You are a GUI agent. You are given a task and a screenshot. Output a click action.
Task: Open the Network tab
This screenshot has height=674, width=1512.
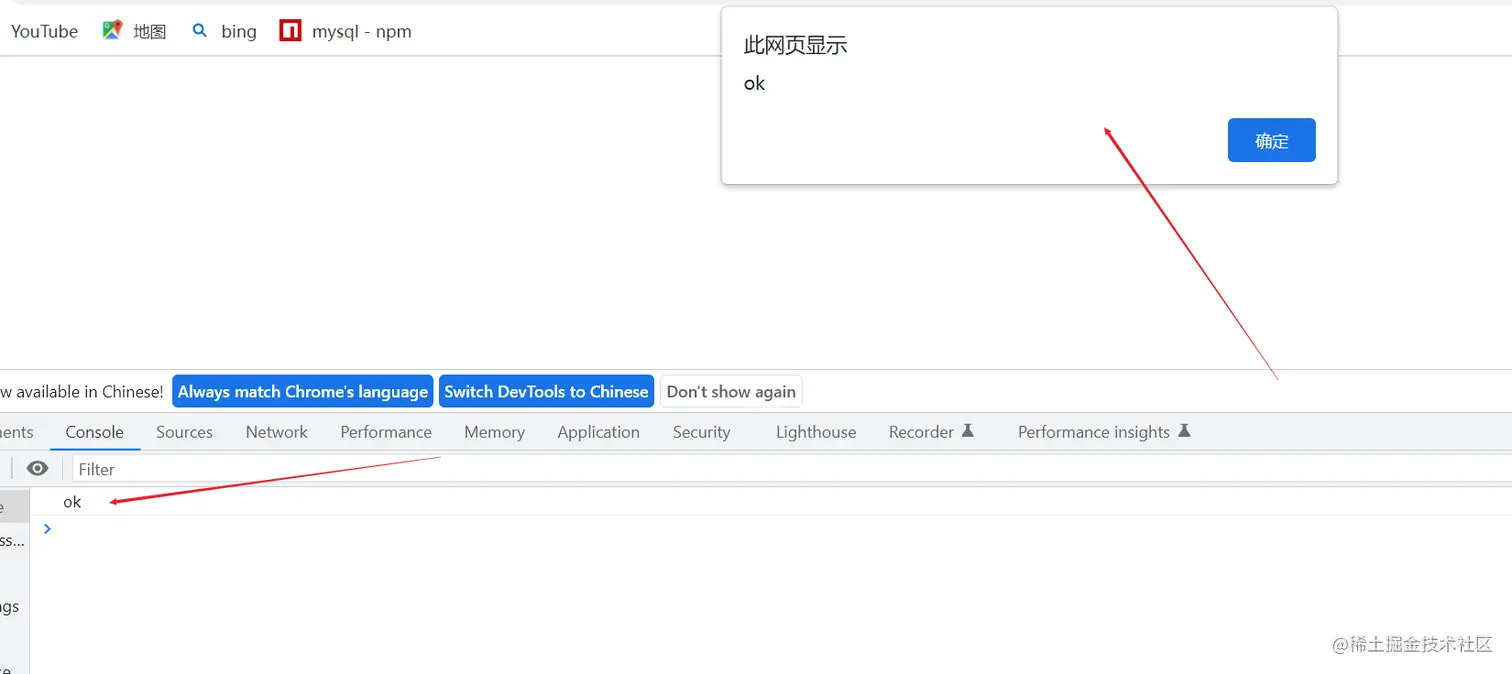[276, 431]
